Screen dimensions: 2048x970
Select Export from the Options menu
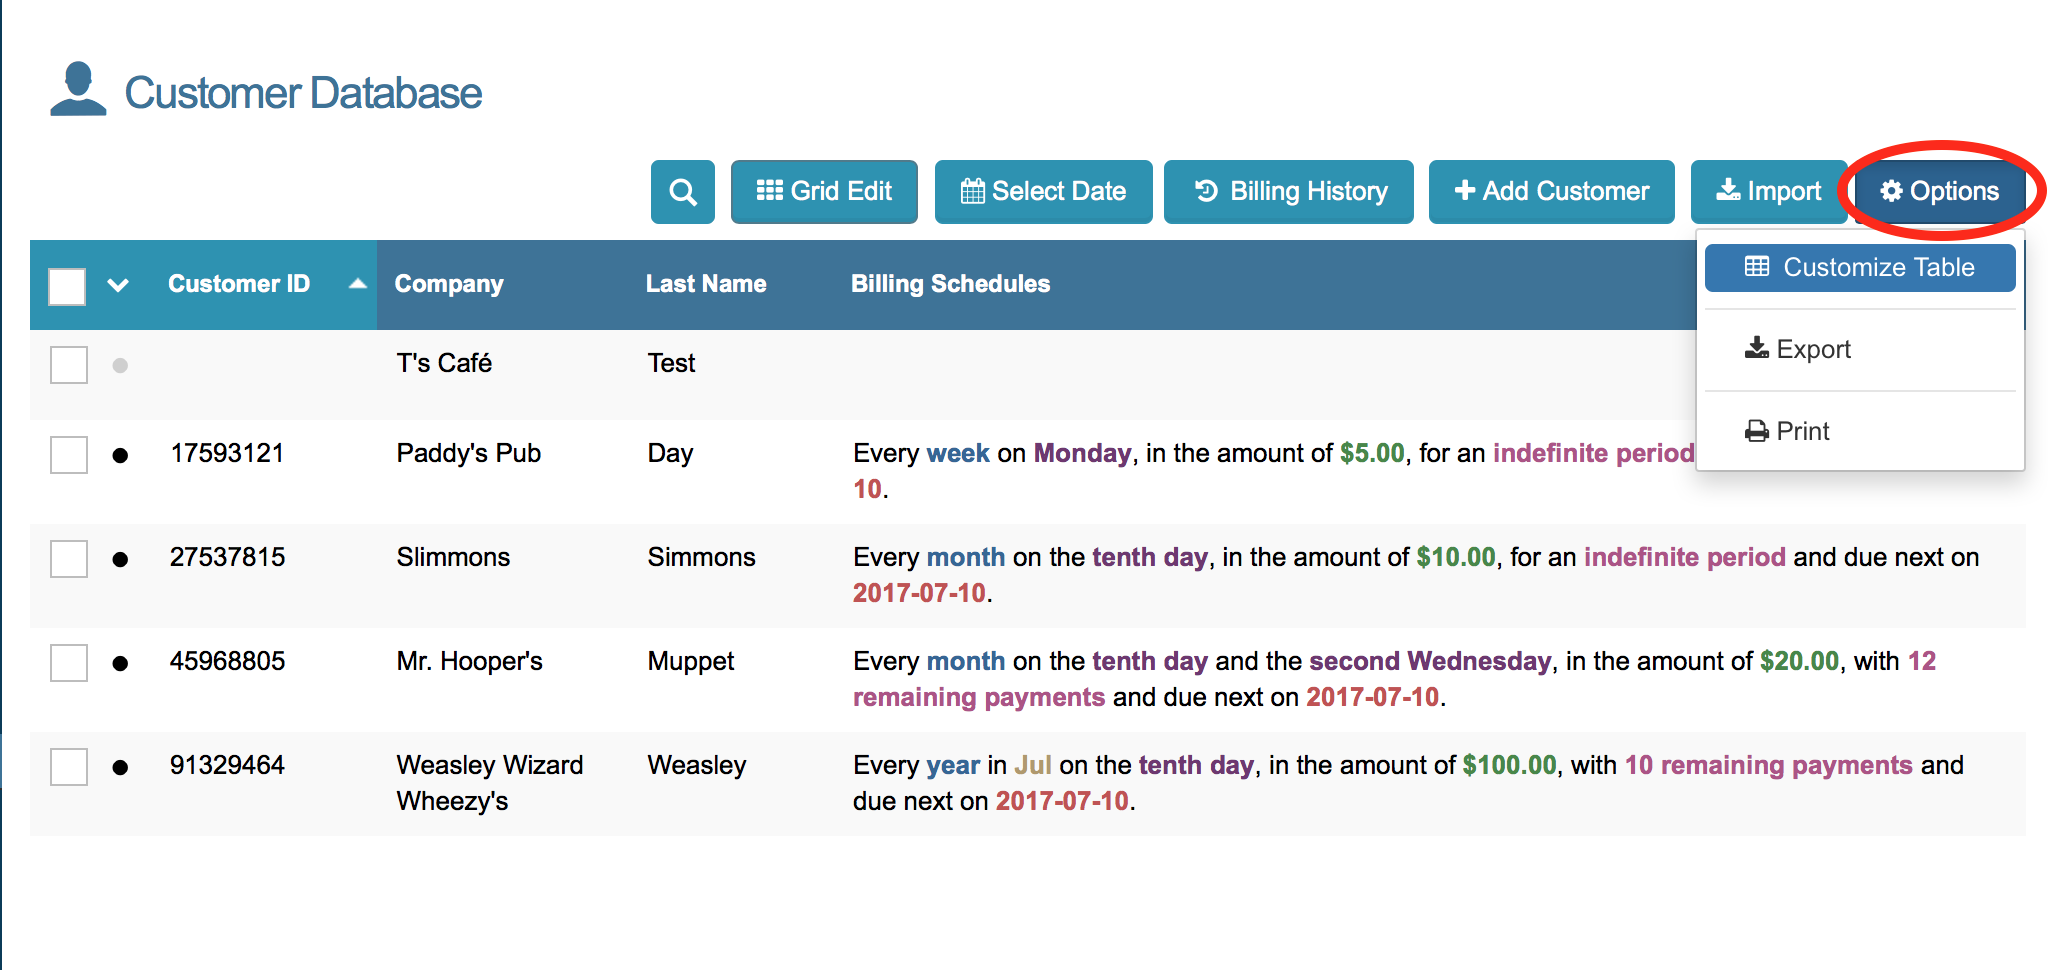tap(1798, 349)
